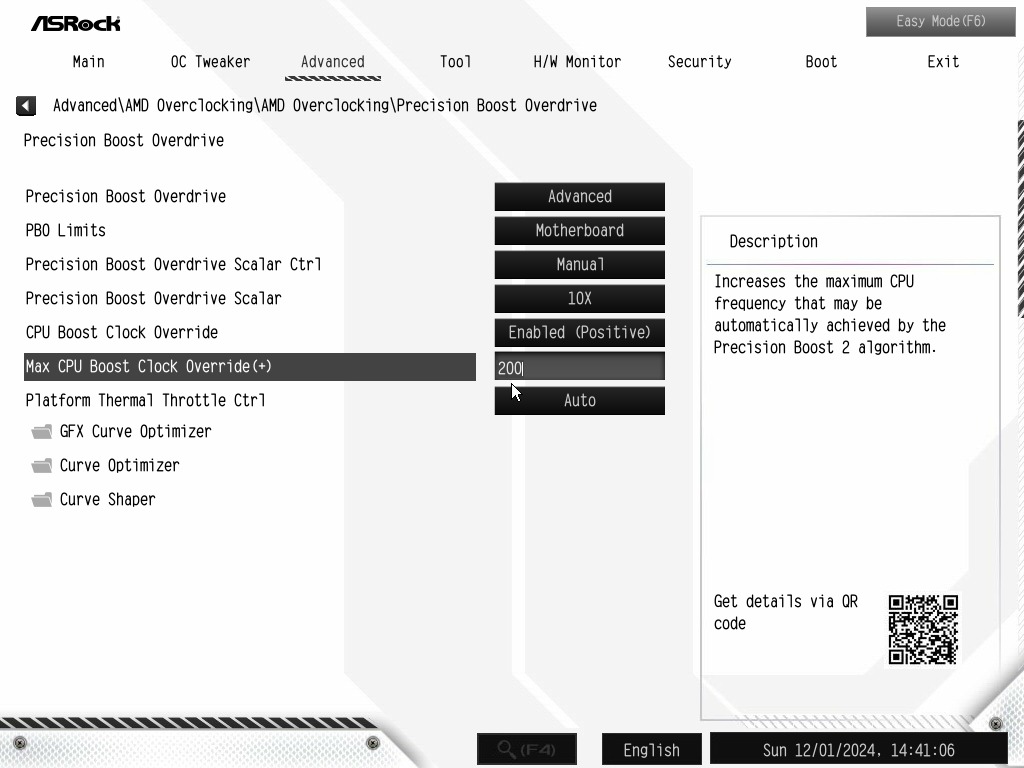Change Platform Thermal Throttle Ctrl Auto setting
The image size is (1024, 768).
[580, 400]
